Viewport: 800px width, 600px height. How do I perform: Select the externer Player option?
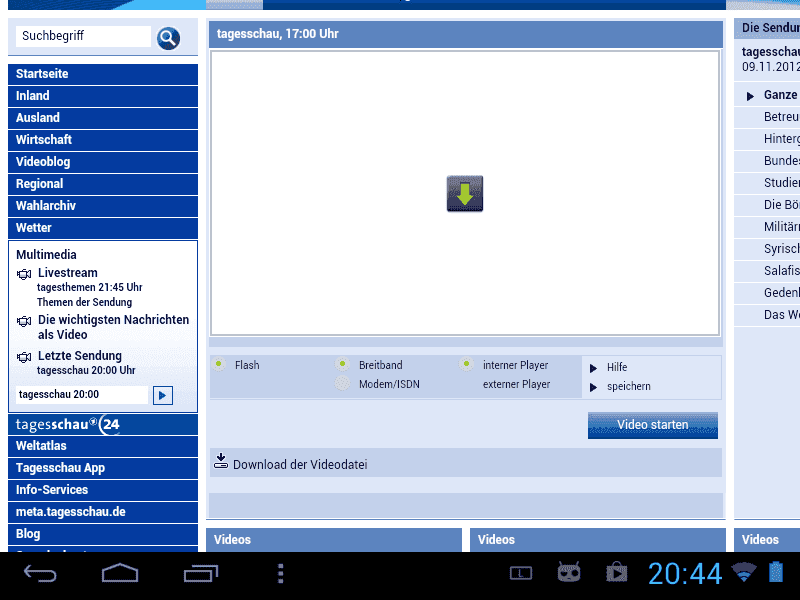(x=516, y=384)
